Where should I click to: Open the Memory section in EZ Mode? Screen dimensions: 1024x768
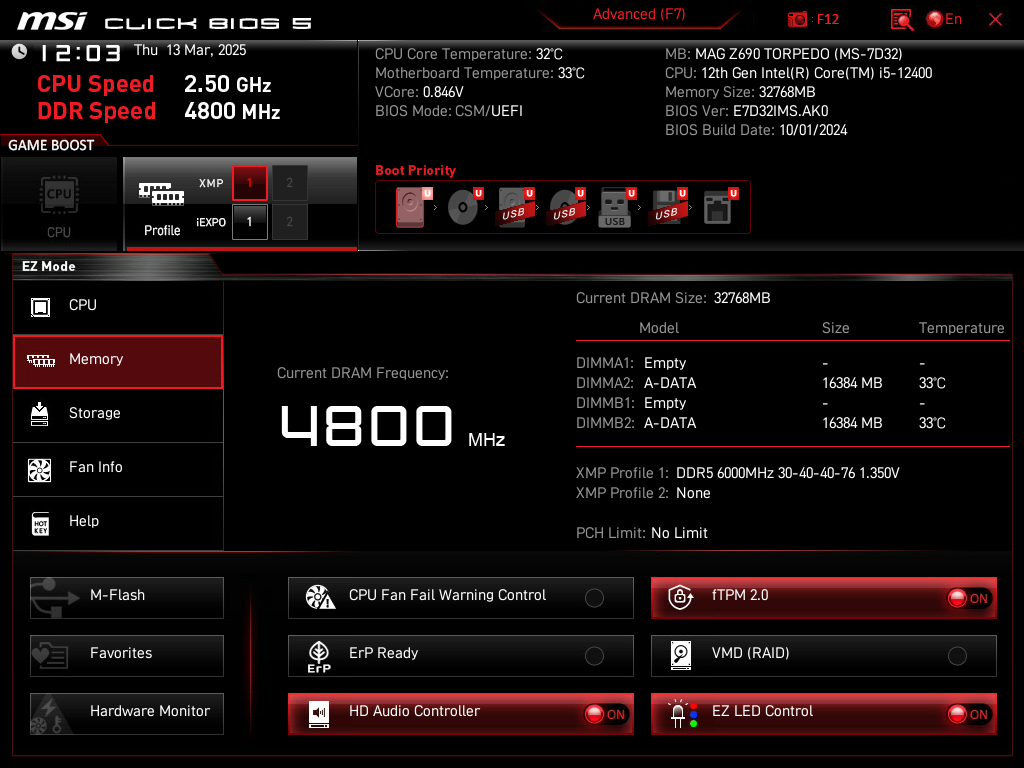point(118,362)
